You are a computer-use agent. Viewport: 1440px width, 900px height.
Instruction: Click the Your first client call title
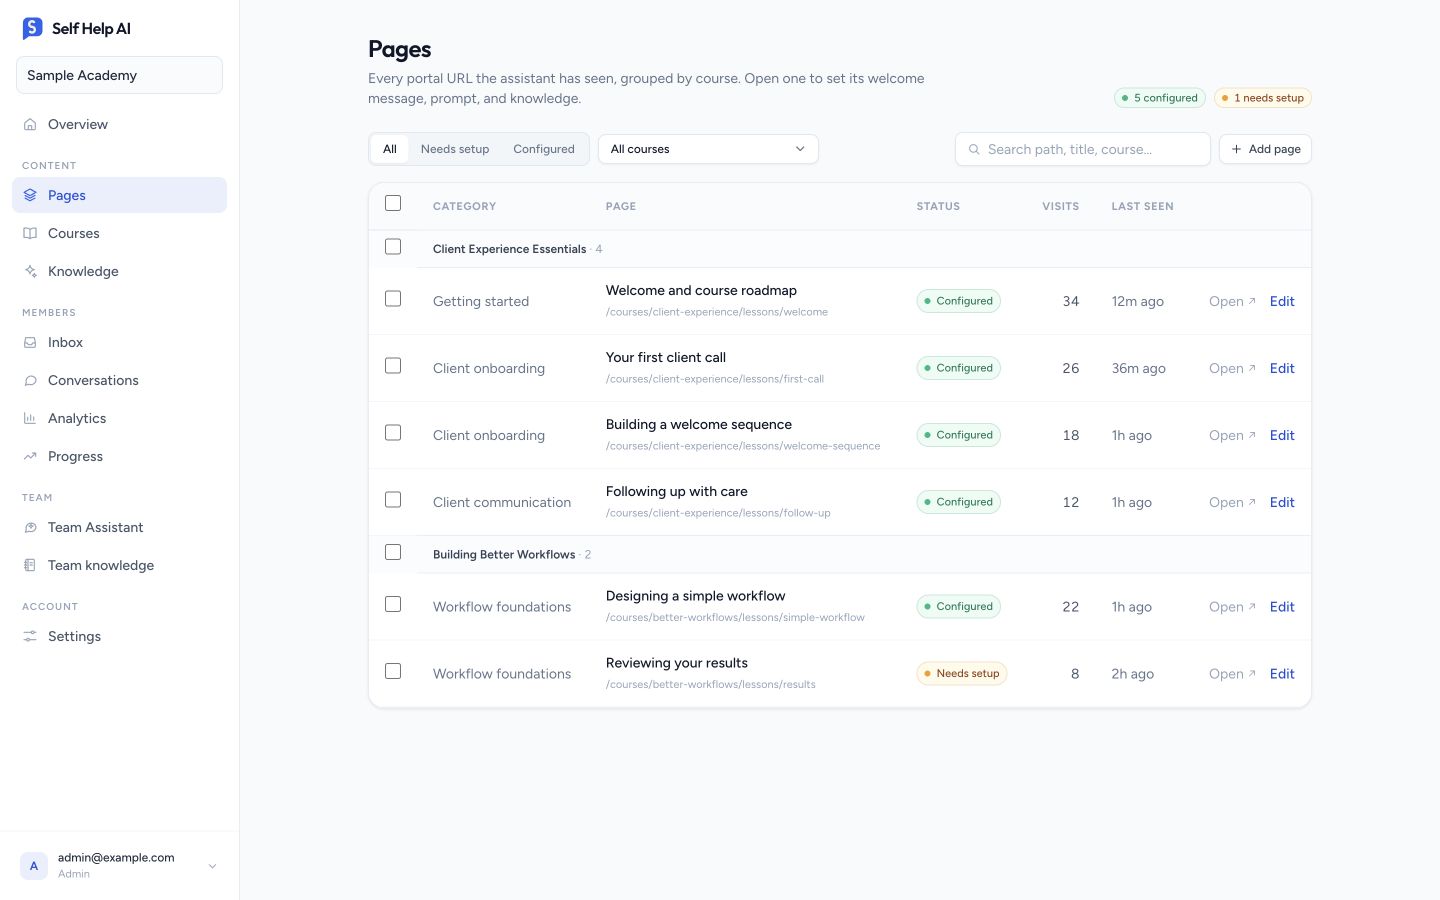pyautogui.click(x=666, y=358)
